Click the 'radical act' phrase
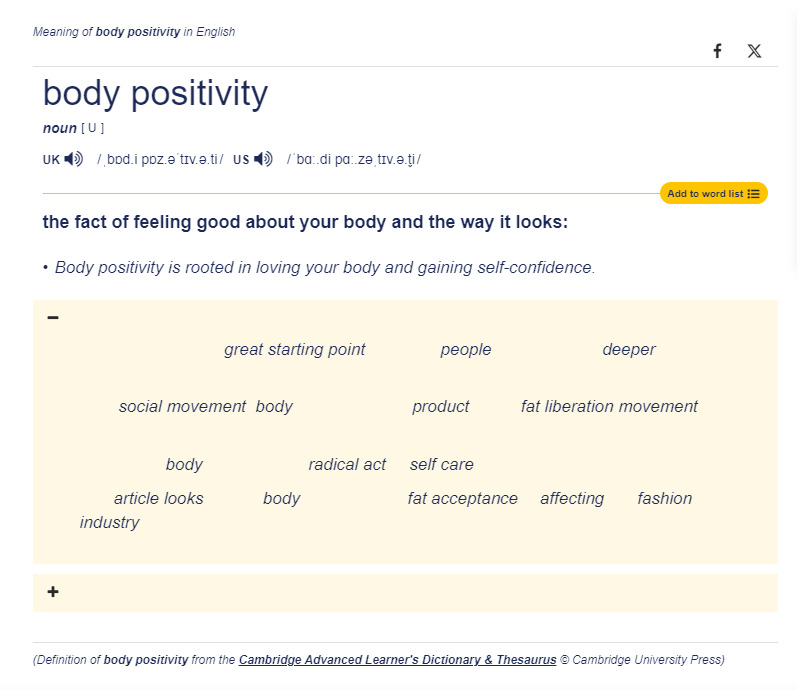This screenshot has width=797, height=690. pos(347,464)
